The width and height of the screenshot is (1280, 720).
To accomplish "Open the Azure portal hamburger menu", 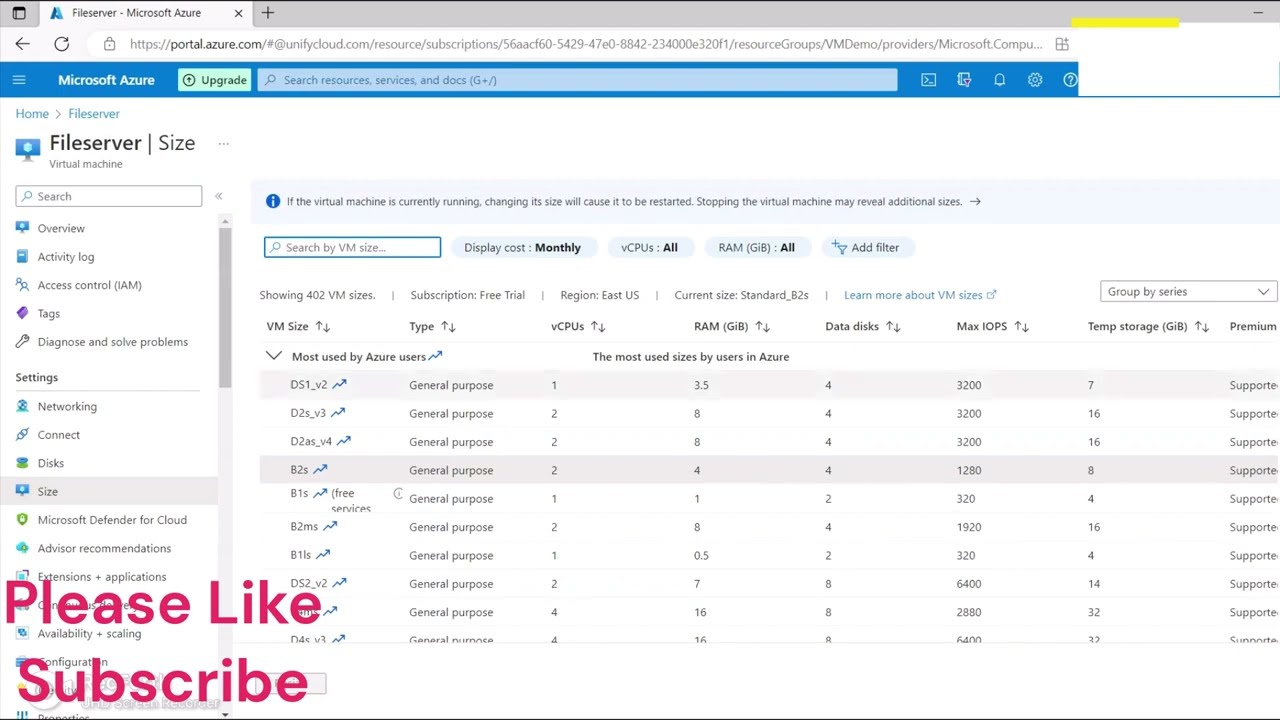I will 19,80.
